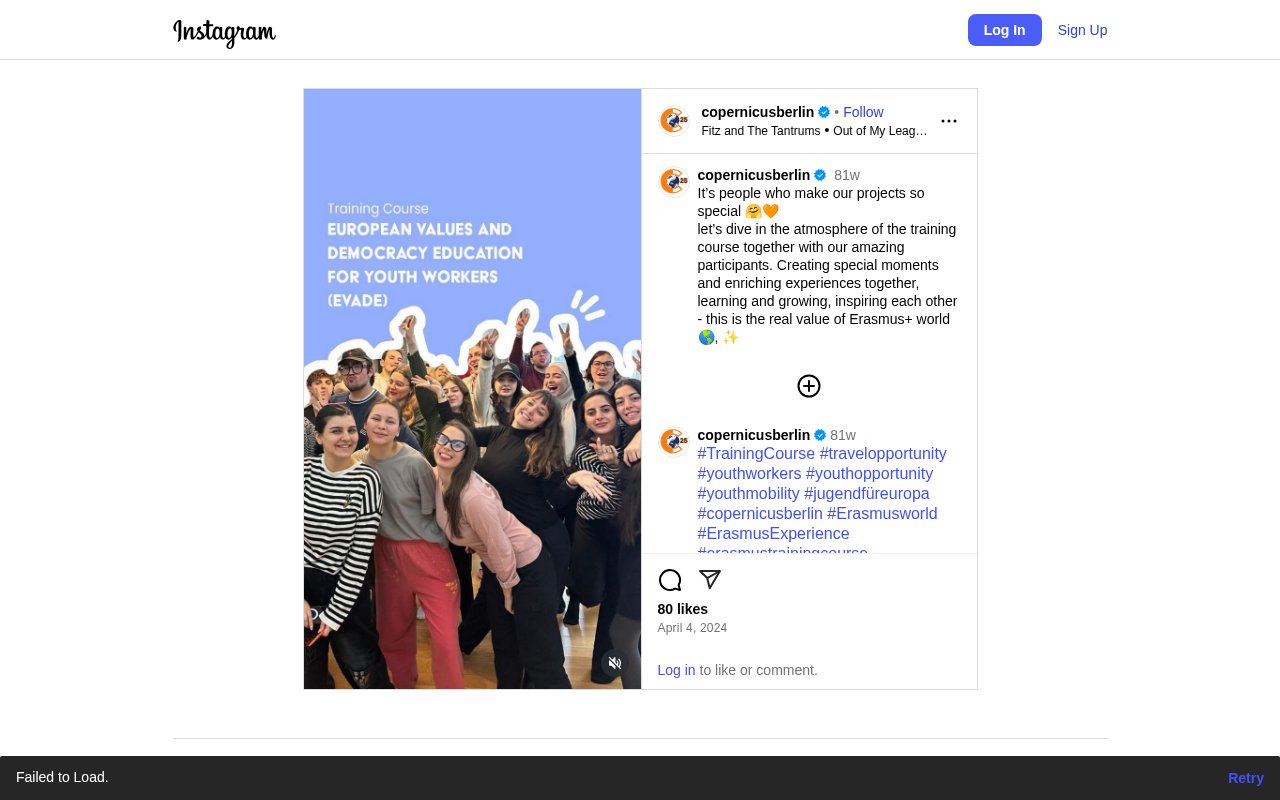View the 80 likes list

tap(682, 609)
